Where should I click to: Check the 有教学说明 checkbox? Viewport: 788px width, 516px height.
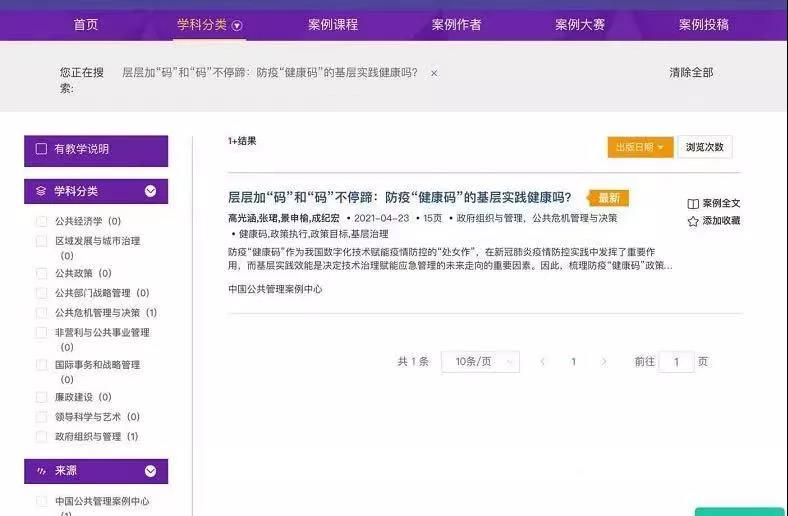[41, 149]
